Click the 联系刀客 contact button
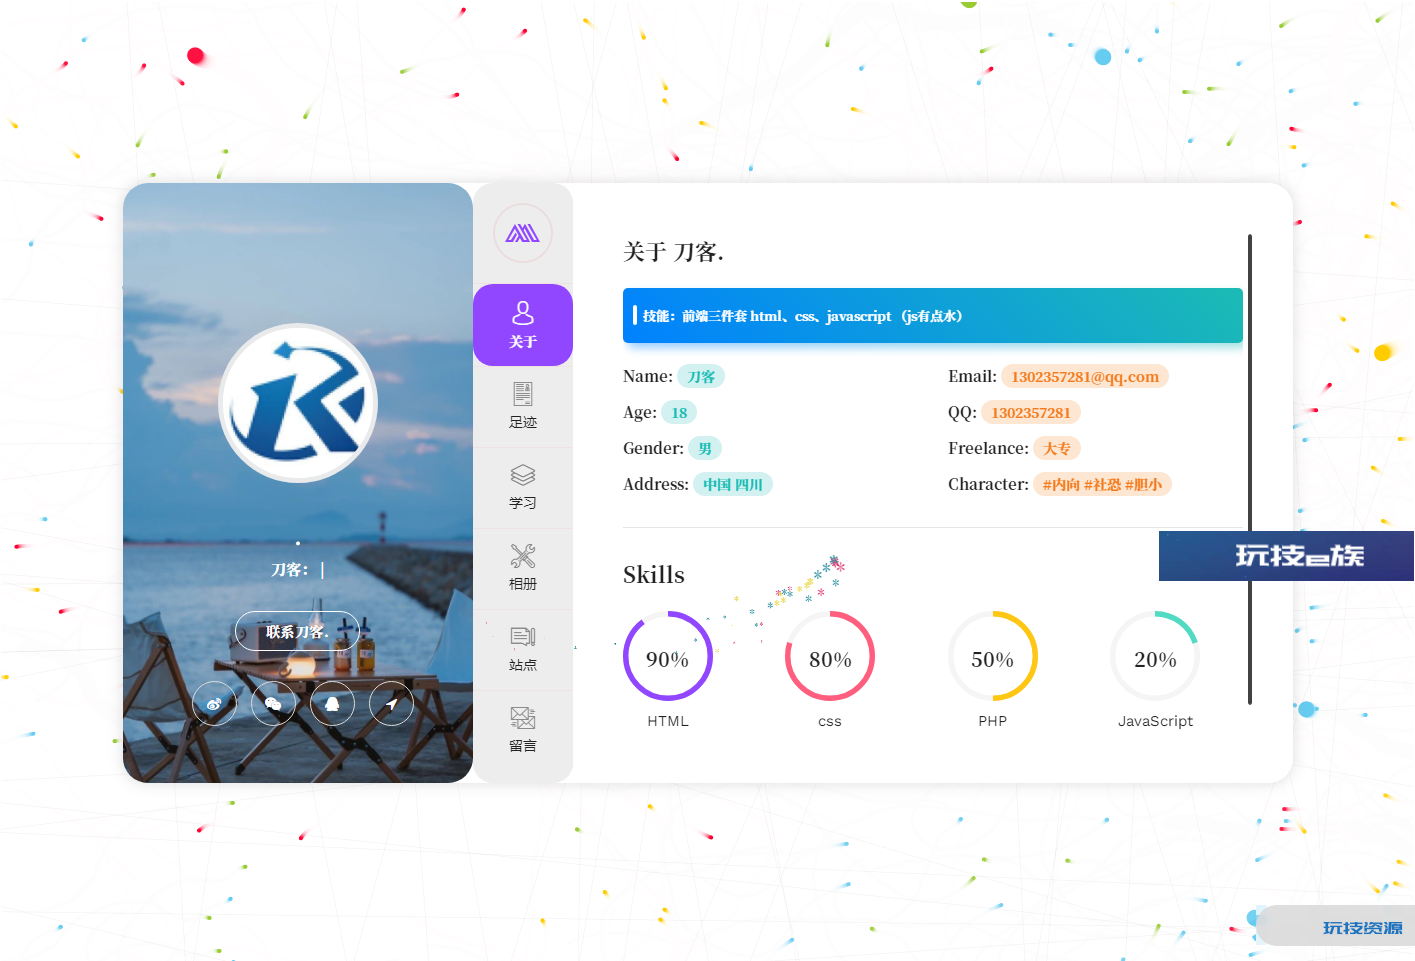The width and height of the screenshot is (1415, 961). coord(297,631)
